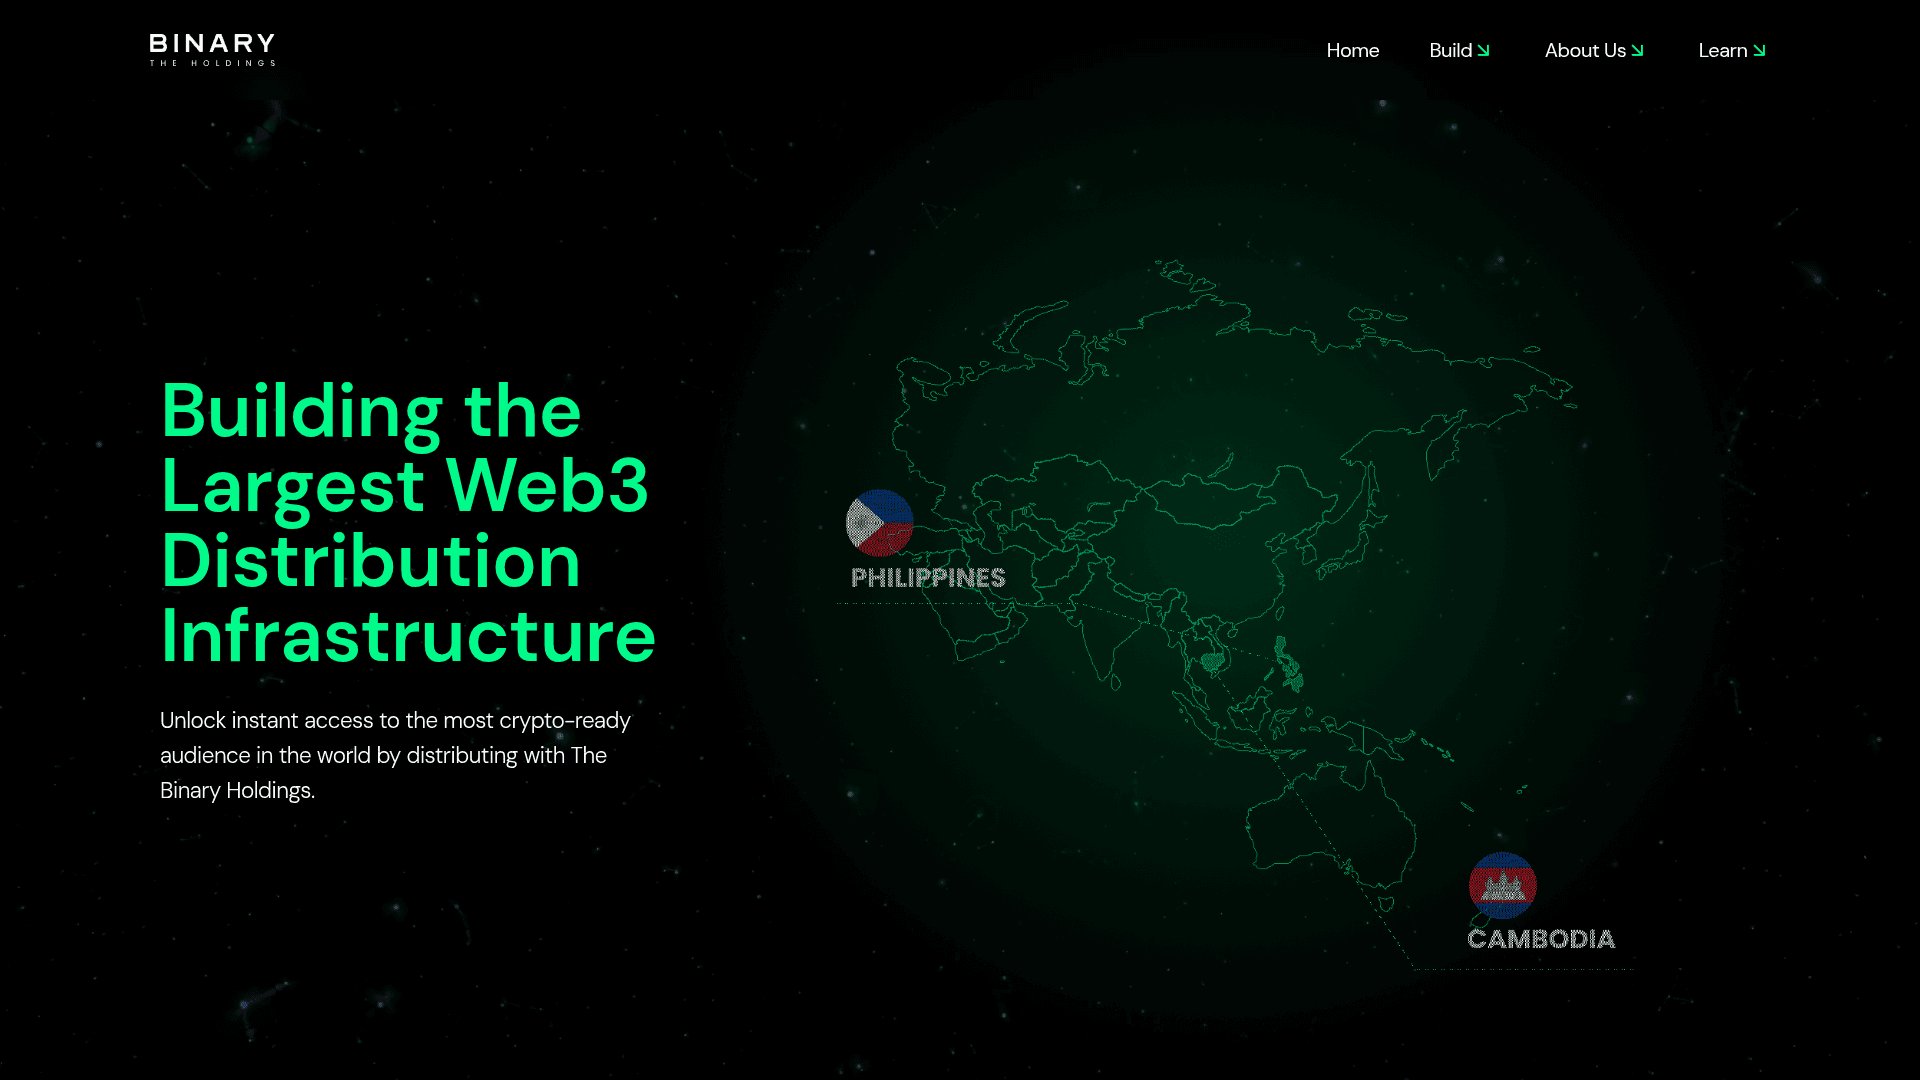Click the Binary Holdings logo
Image resolution: width=1920 pixels, height=1080 pixels.
click(x=212, y=50)
